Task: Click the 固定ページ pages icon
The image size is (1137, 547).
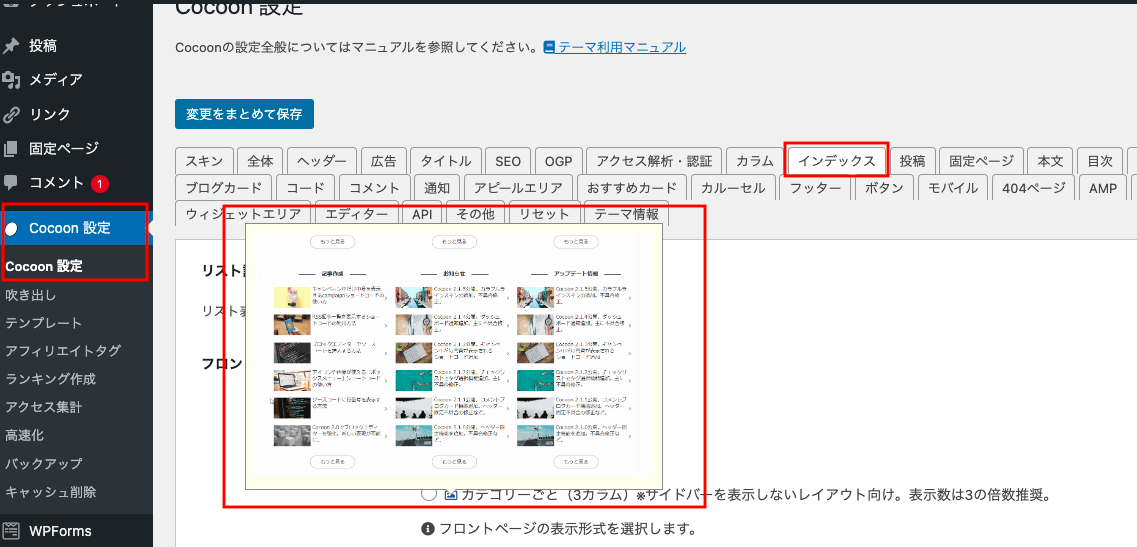Action: [11, 149]
